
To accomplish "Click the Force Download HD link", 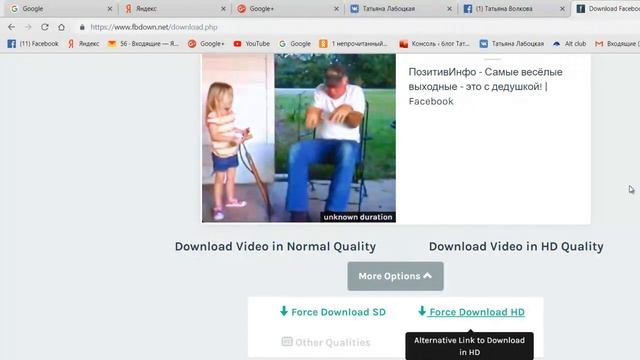I will [x=471, y=312].
